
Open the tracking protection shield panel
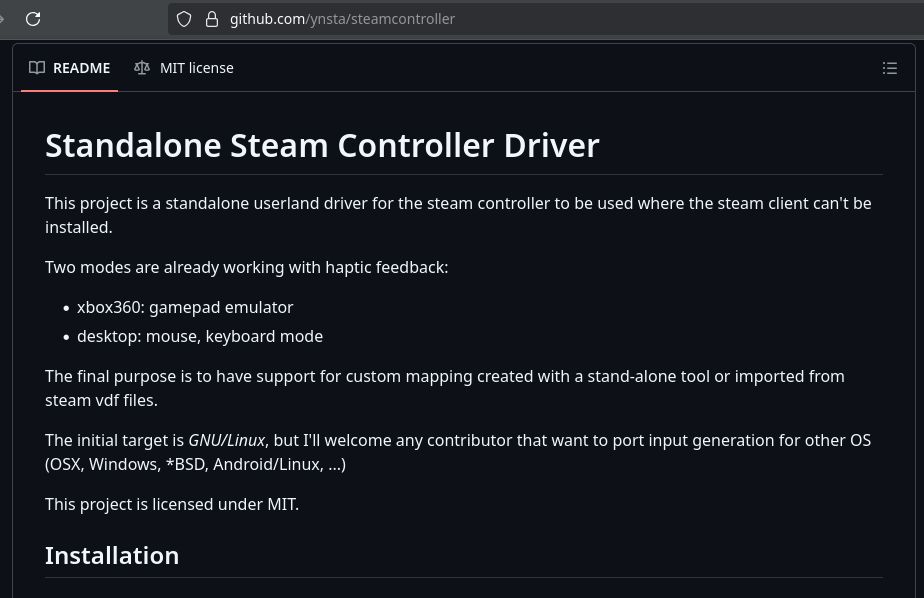tap(184, 19)
